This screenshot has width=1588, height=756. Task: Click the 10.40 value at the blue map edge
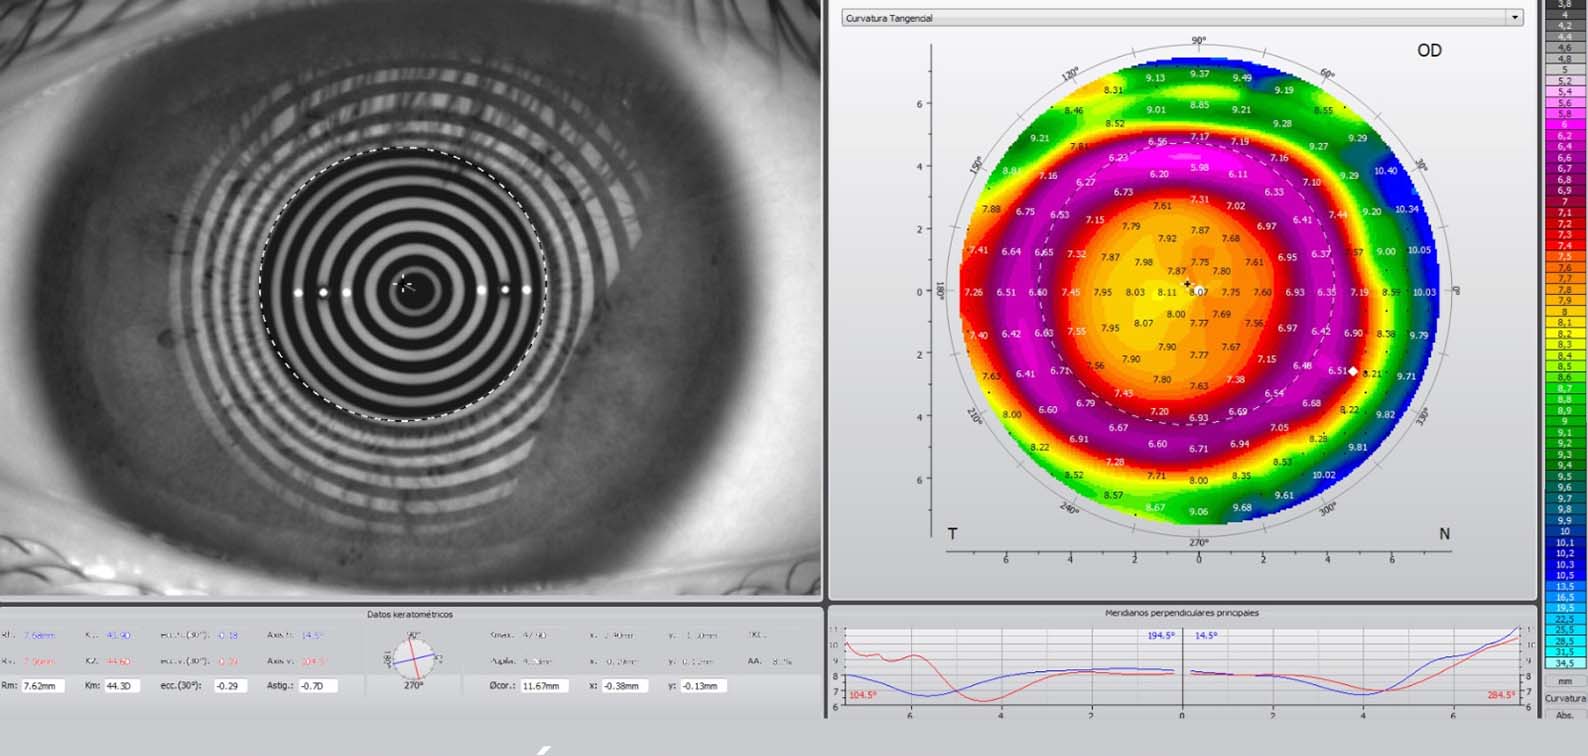1386,171
